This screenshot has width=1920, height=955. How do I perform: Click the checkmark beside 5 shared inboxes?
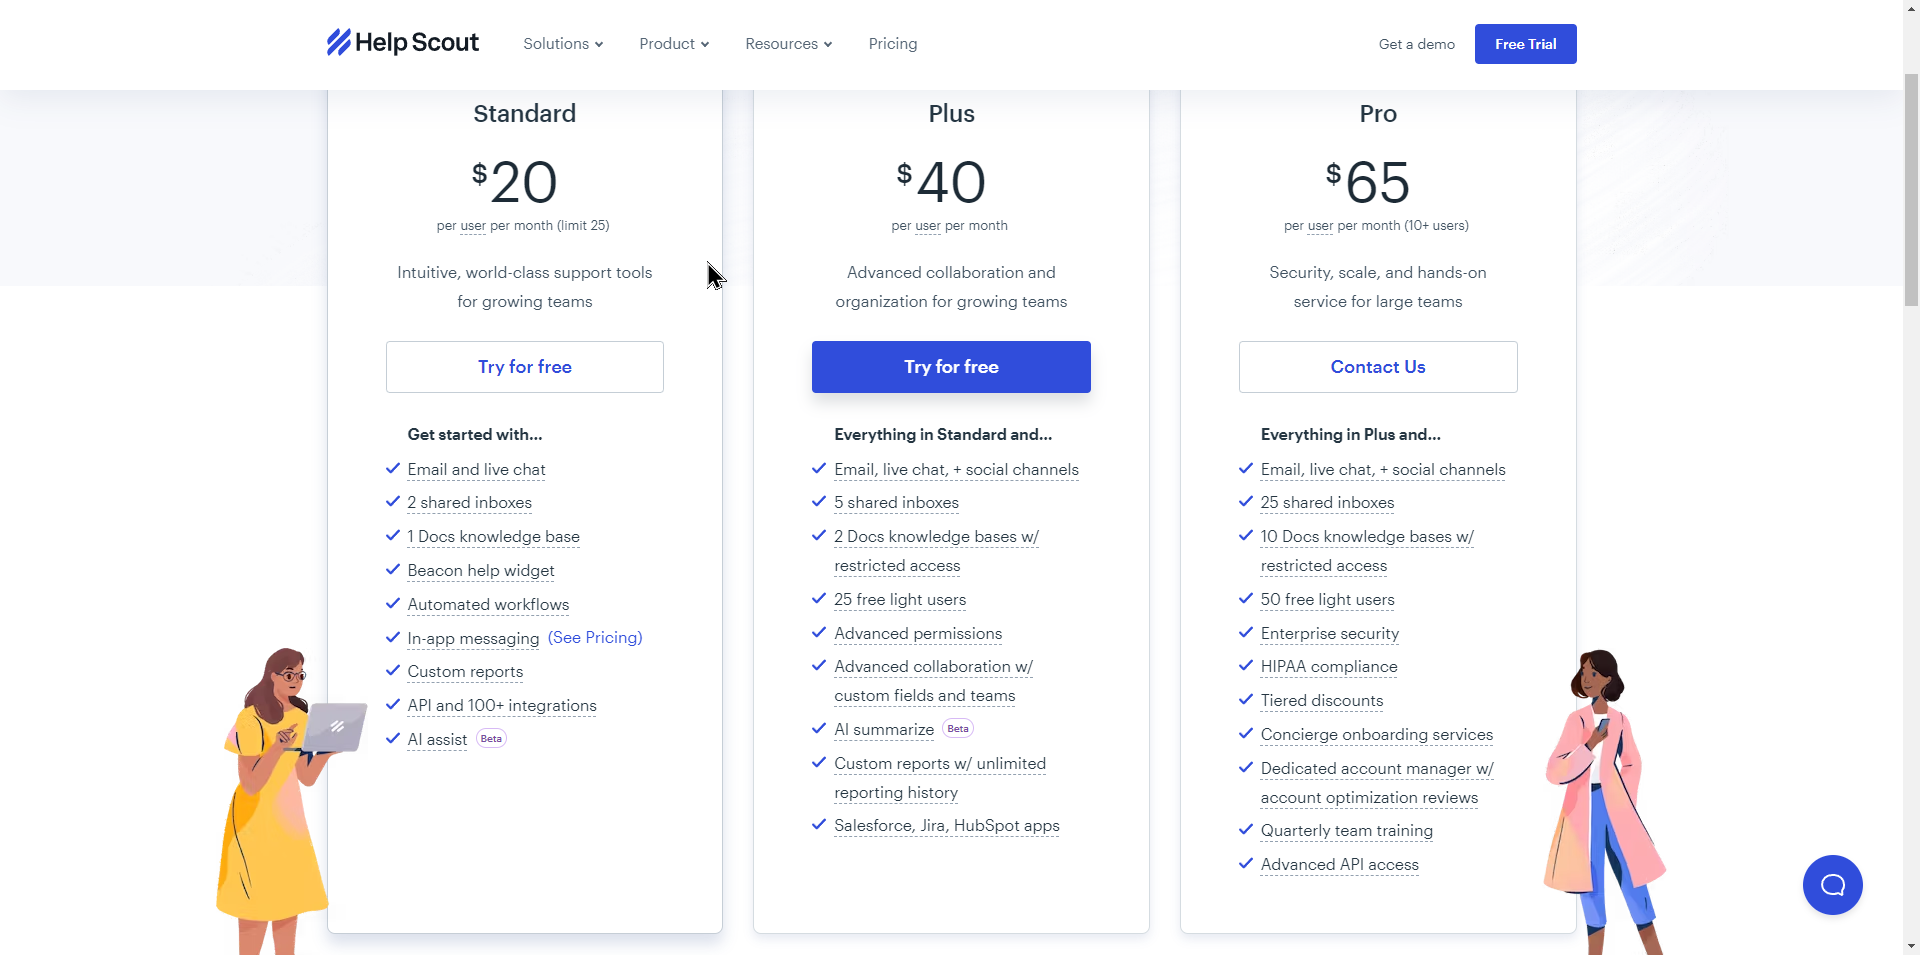click(819, 501)
